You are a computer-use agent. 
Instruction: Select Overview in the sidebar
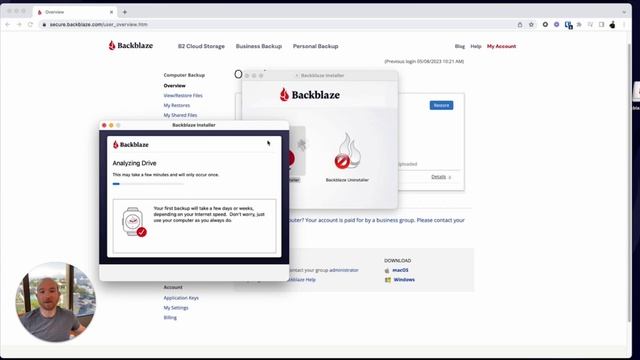[x=174, y=86]
